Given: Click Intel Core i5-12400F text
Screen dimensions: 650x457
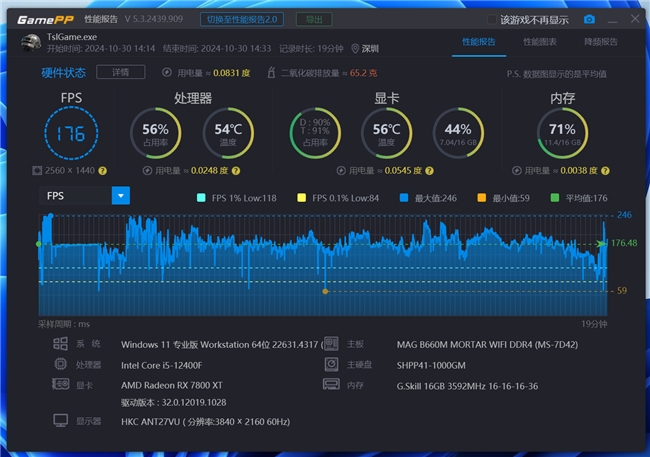Looking at the screenshot, I should pos(162,365).
